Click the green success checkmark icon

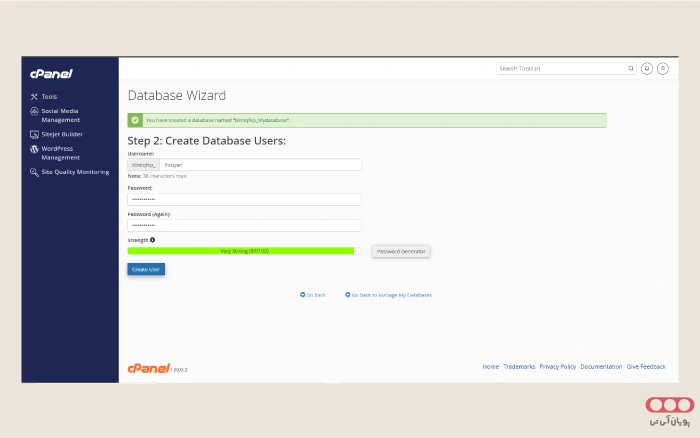[135, 120]
